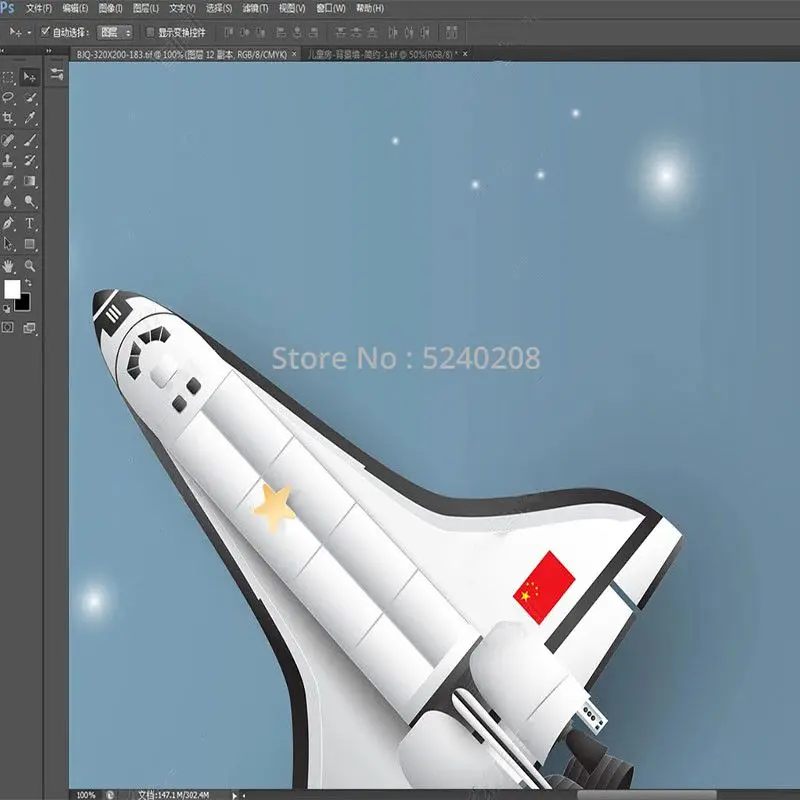Select the Clone Stamp tool
The height and width of the screenshot is (800, 800).
pyautogui.click(x=8, y=161)
